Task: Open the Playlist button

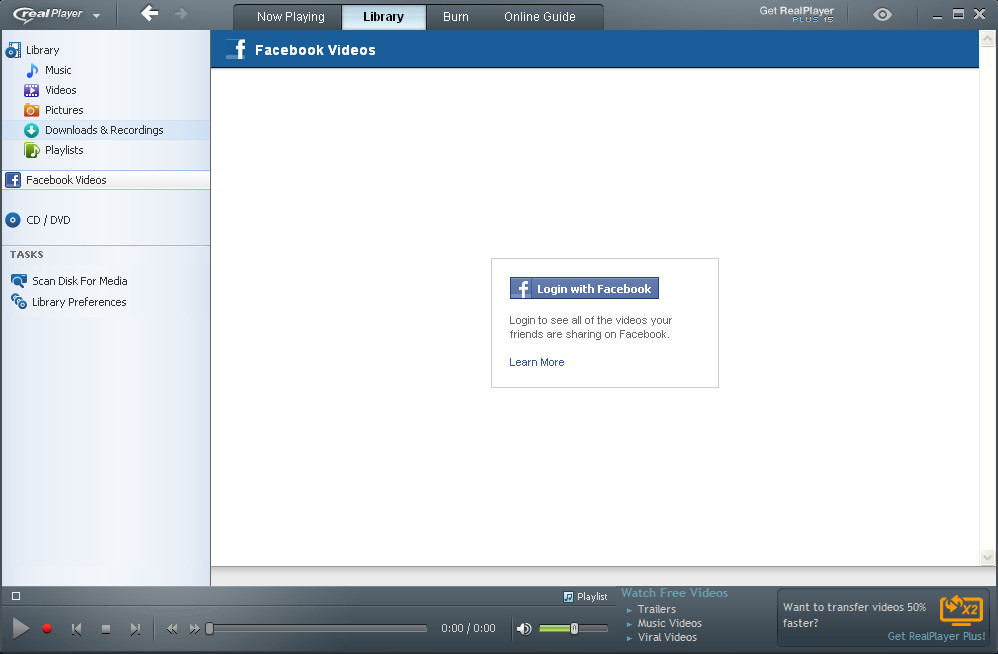Action: (585, 597)
